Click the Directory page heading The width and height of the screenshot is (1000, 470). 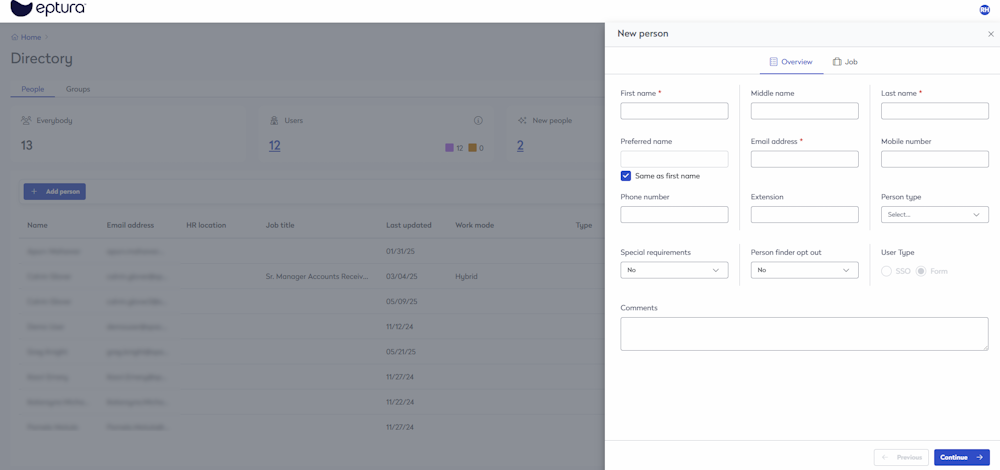[x=41, y=59]
